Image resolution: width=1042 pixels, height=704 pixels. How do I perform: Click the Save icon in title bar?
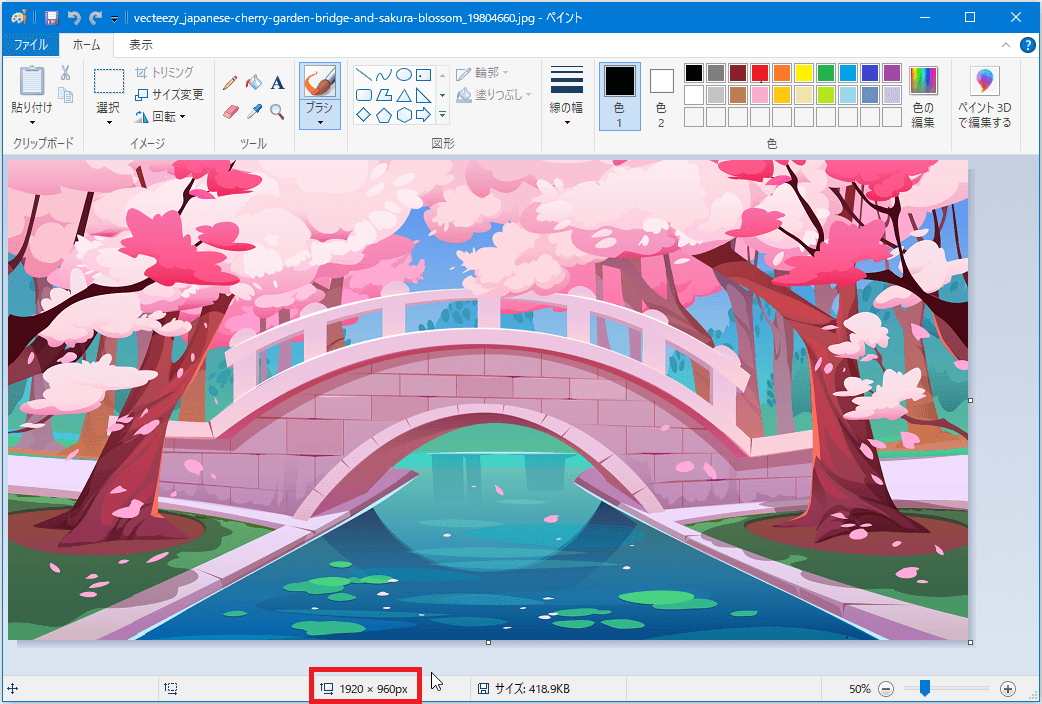51,18
